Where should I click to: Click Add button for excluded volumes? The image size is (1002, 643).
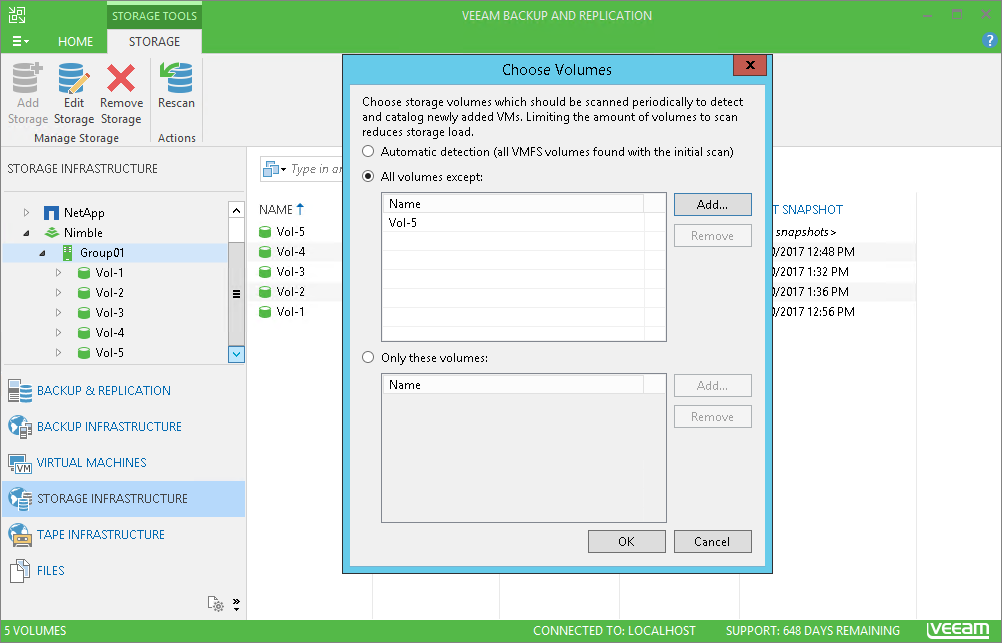tap(713, 205)
